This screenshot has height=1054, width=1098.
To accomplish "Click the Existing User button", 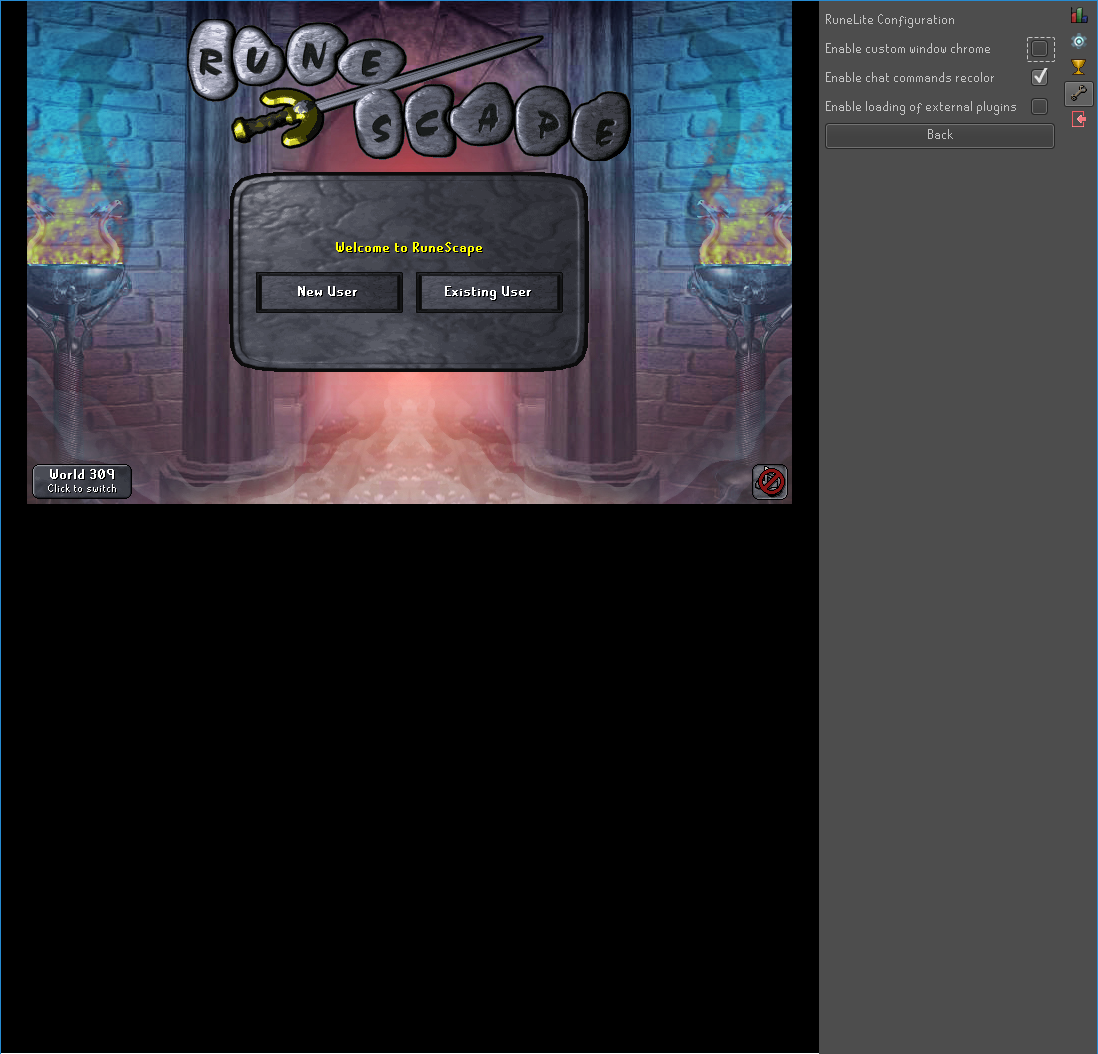I will 488,292.
